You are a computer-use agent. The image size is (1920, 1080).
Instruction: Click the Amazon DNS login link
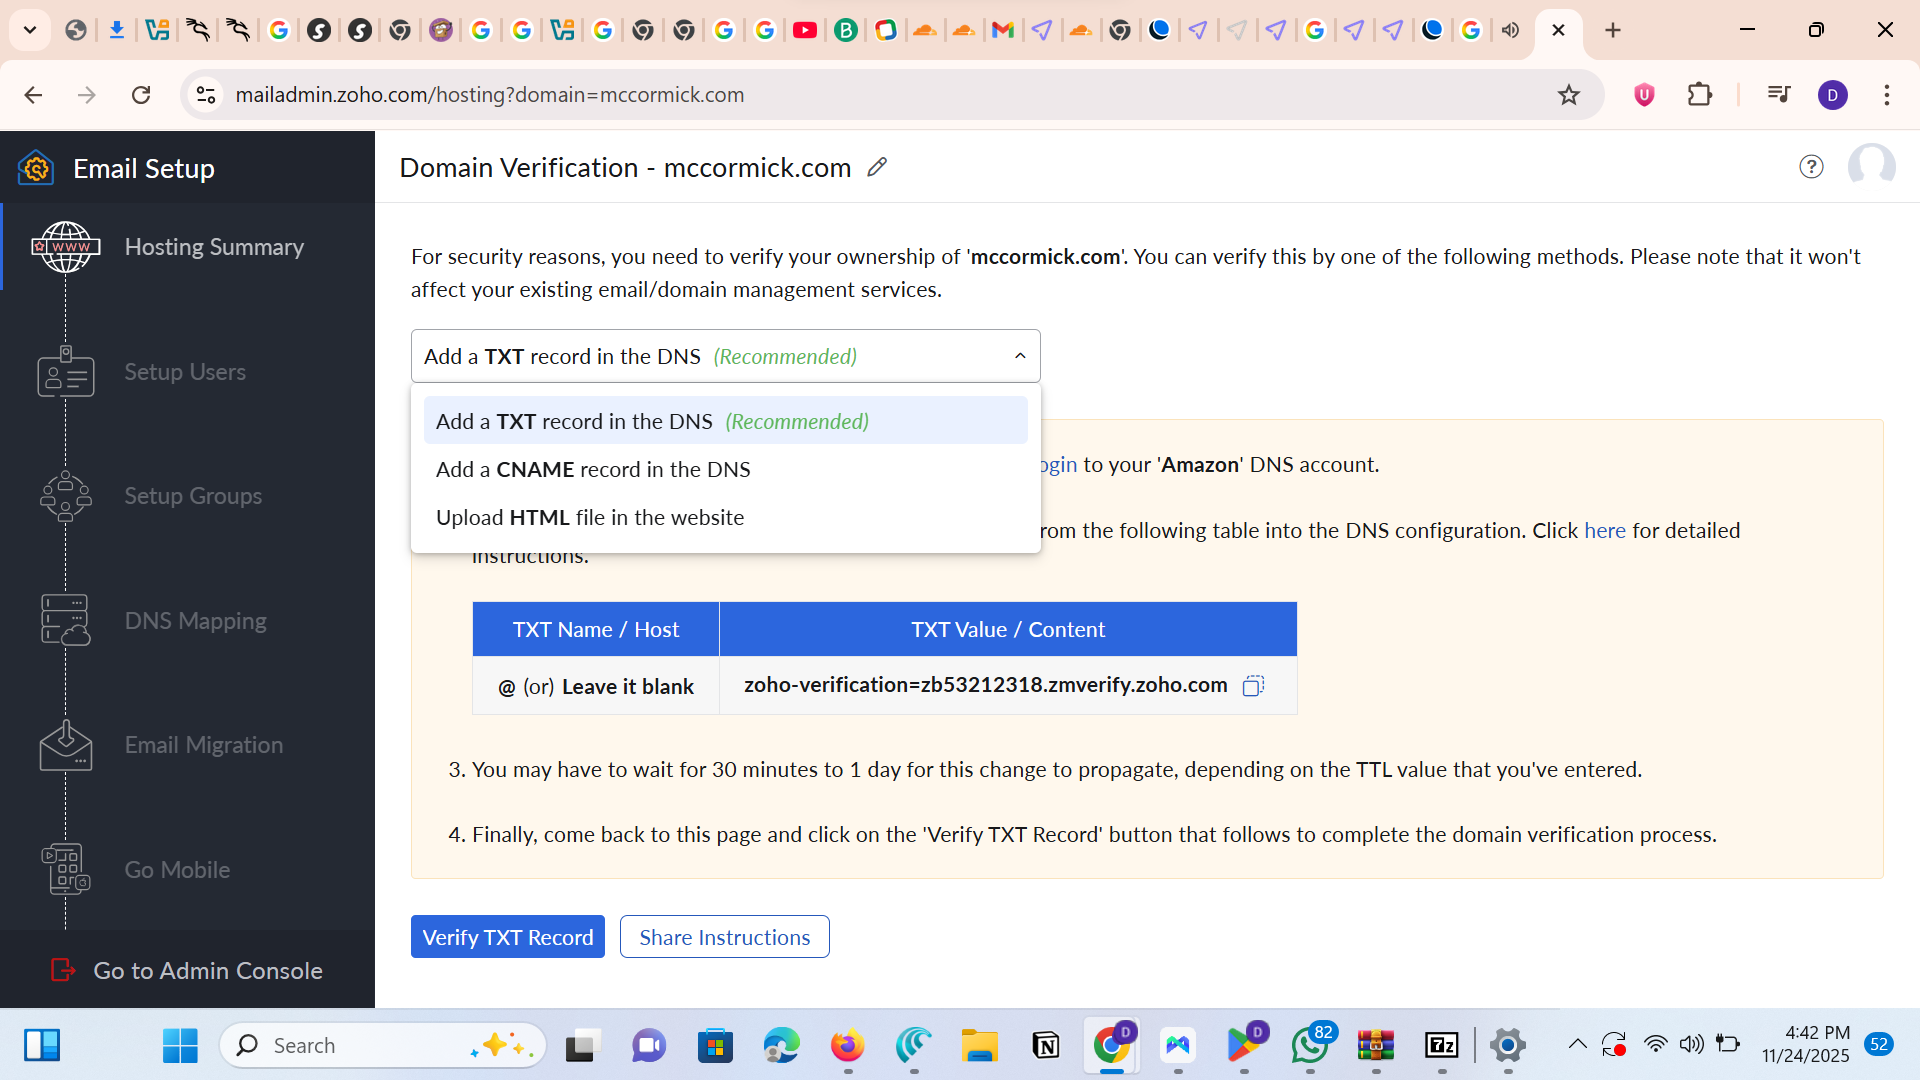[x=1059, y=464]
